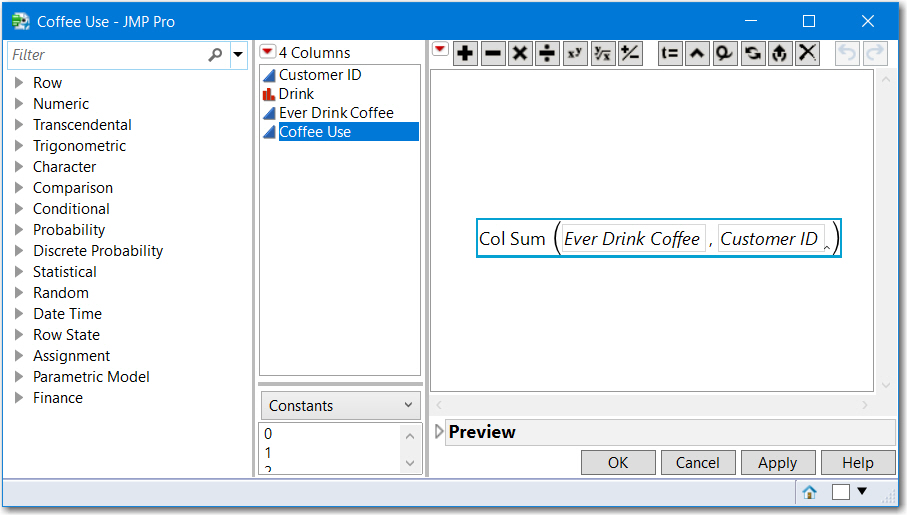Screen dimensions: 907x515
Task: Click the circular arrows switch terms button
Action: tap(753, 54)
